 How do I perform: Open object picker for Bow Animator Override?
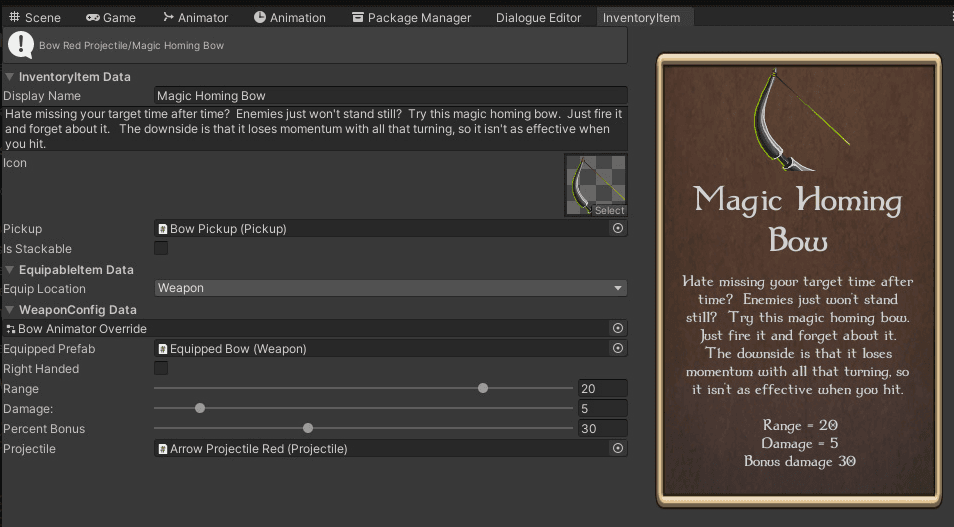click(617, 329)
